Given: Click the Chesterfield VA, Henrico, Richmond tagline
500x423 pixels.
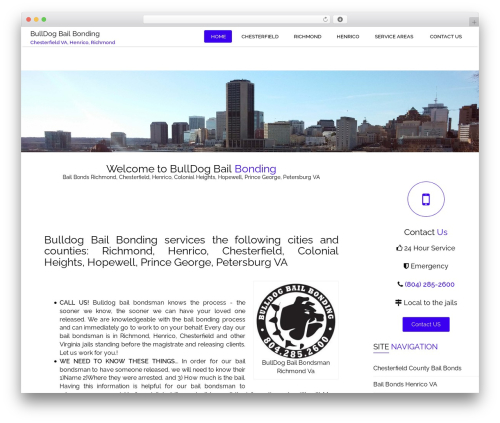Looking at the screenshot, I should click(x=72, y=42).
